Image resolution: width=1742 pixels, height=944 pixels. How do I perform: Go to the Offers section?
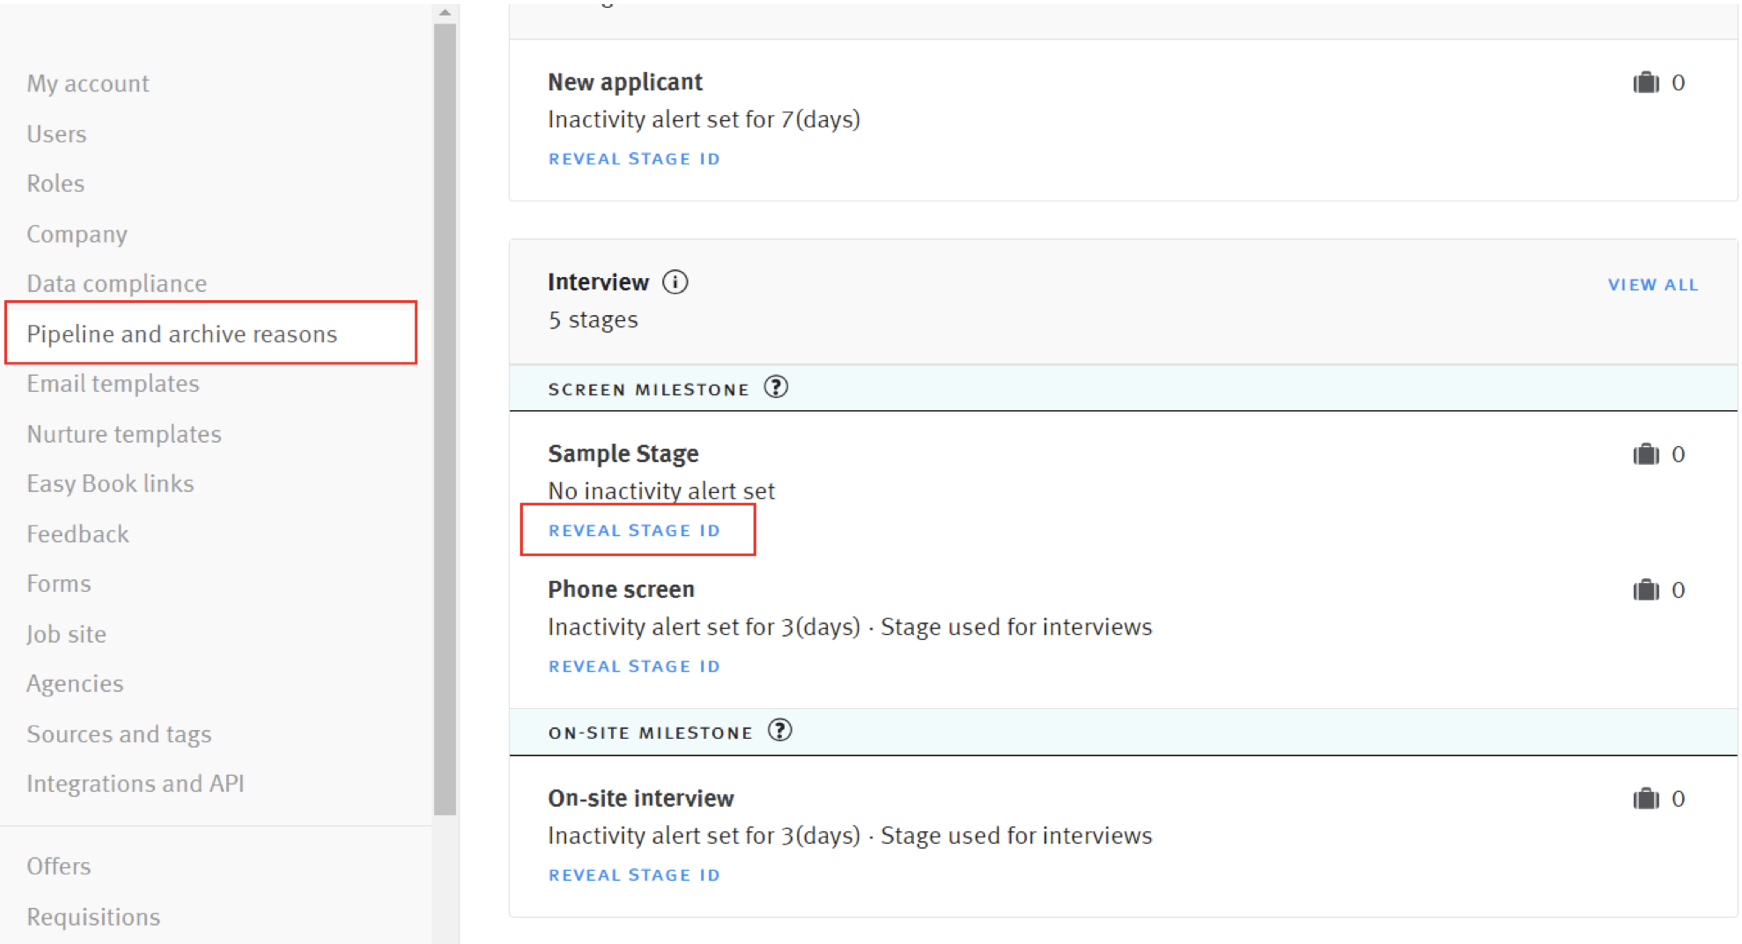click(58, 866)
